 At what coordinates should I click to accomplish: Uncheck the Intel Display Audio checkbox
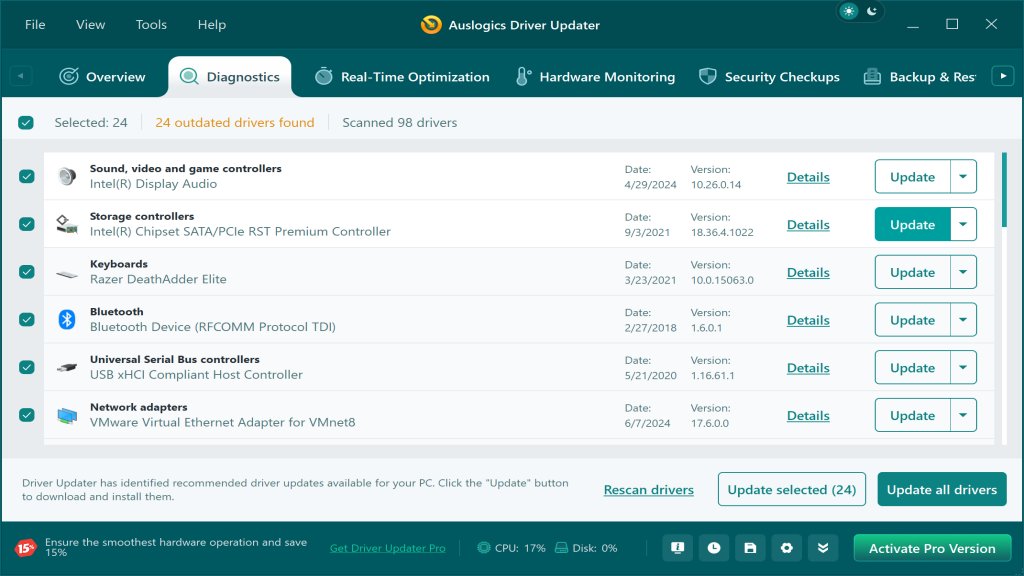[x=27, y=177]
